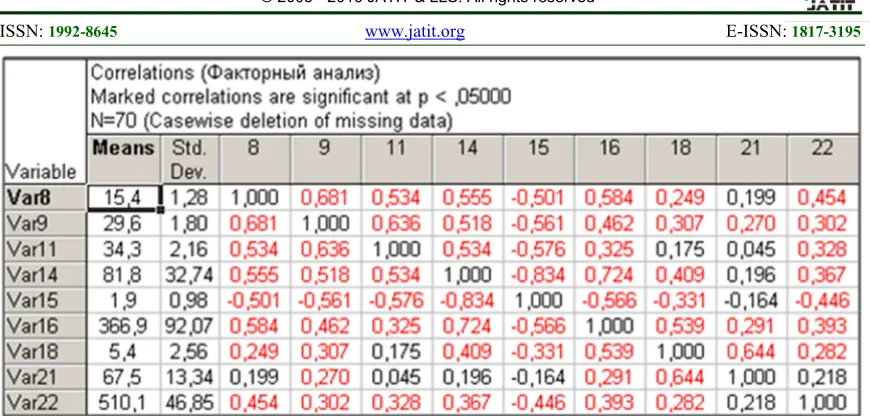Select the Var15 row header
This screenshot has width=870, height=416.
point(44,300)
